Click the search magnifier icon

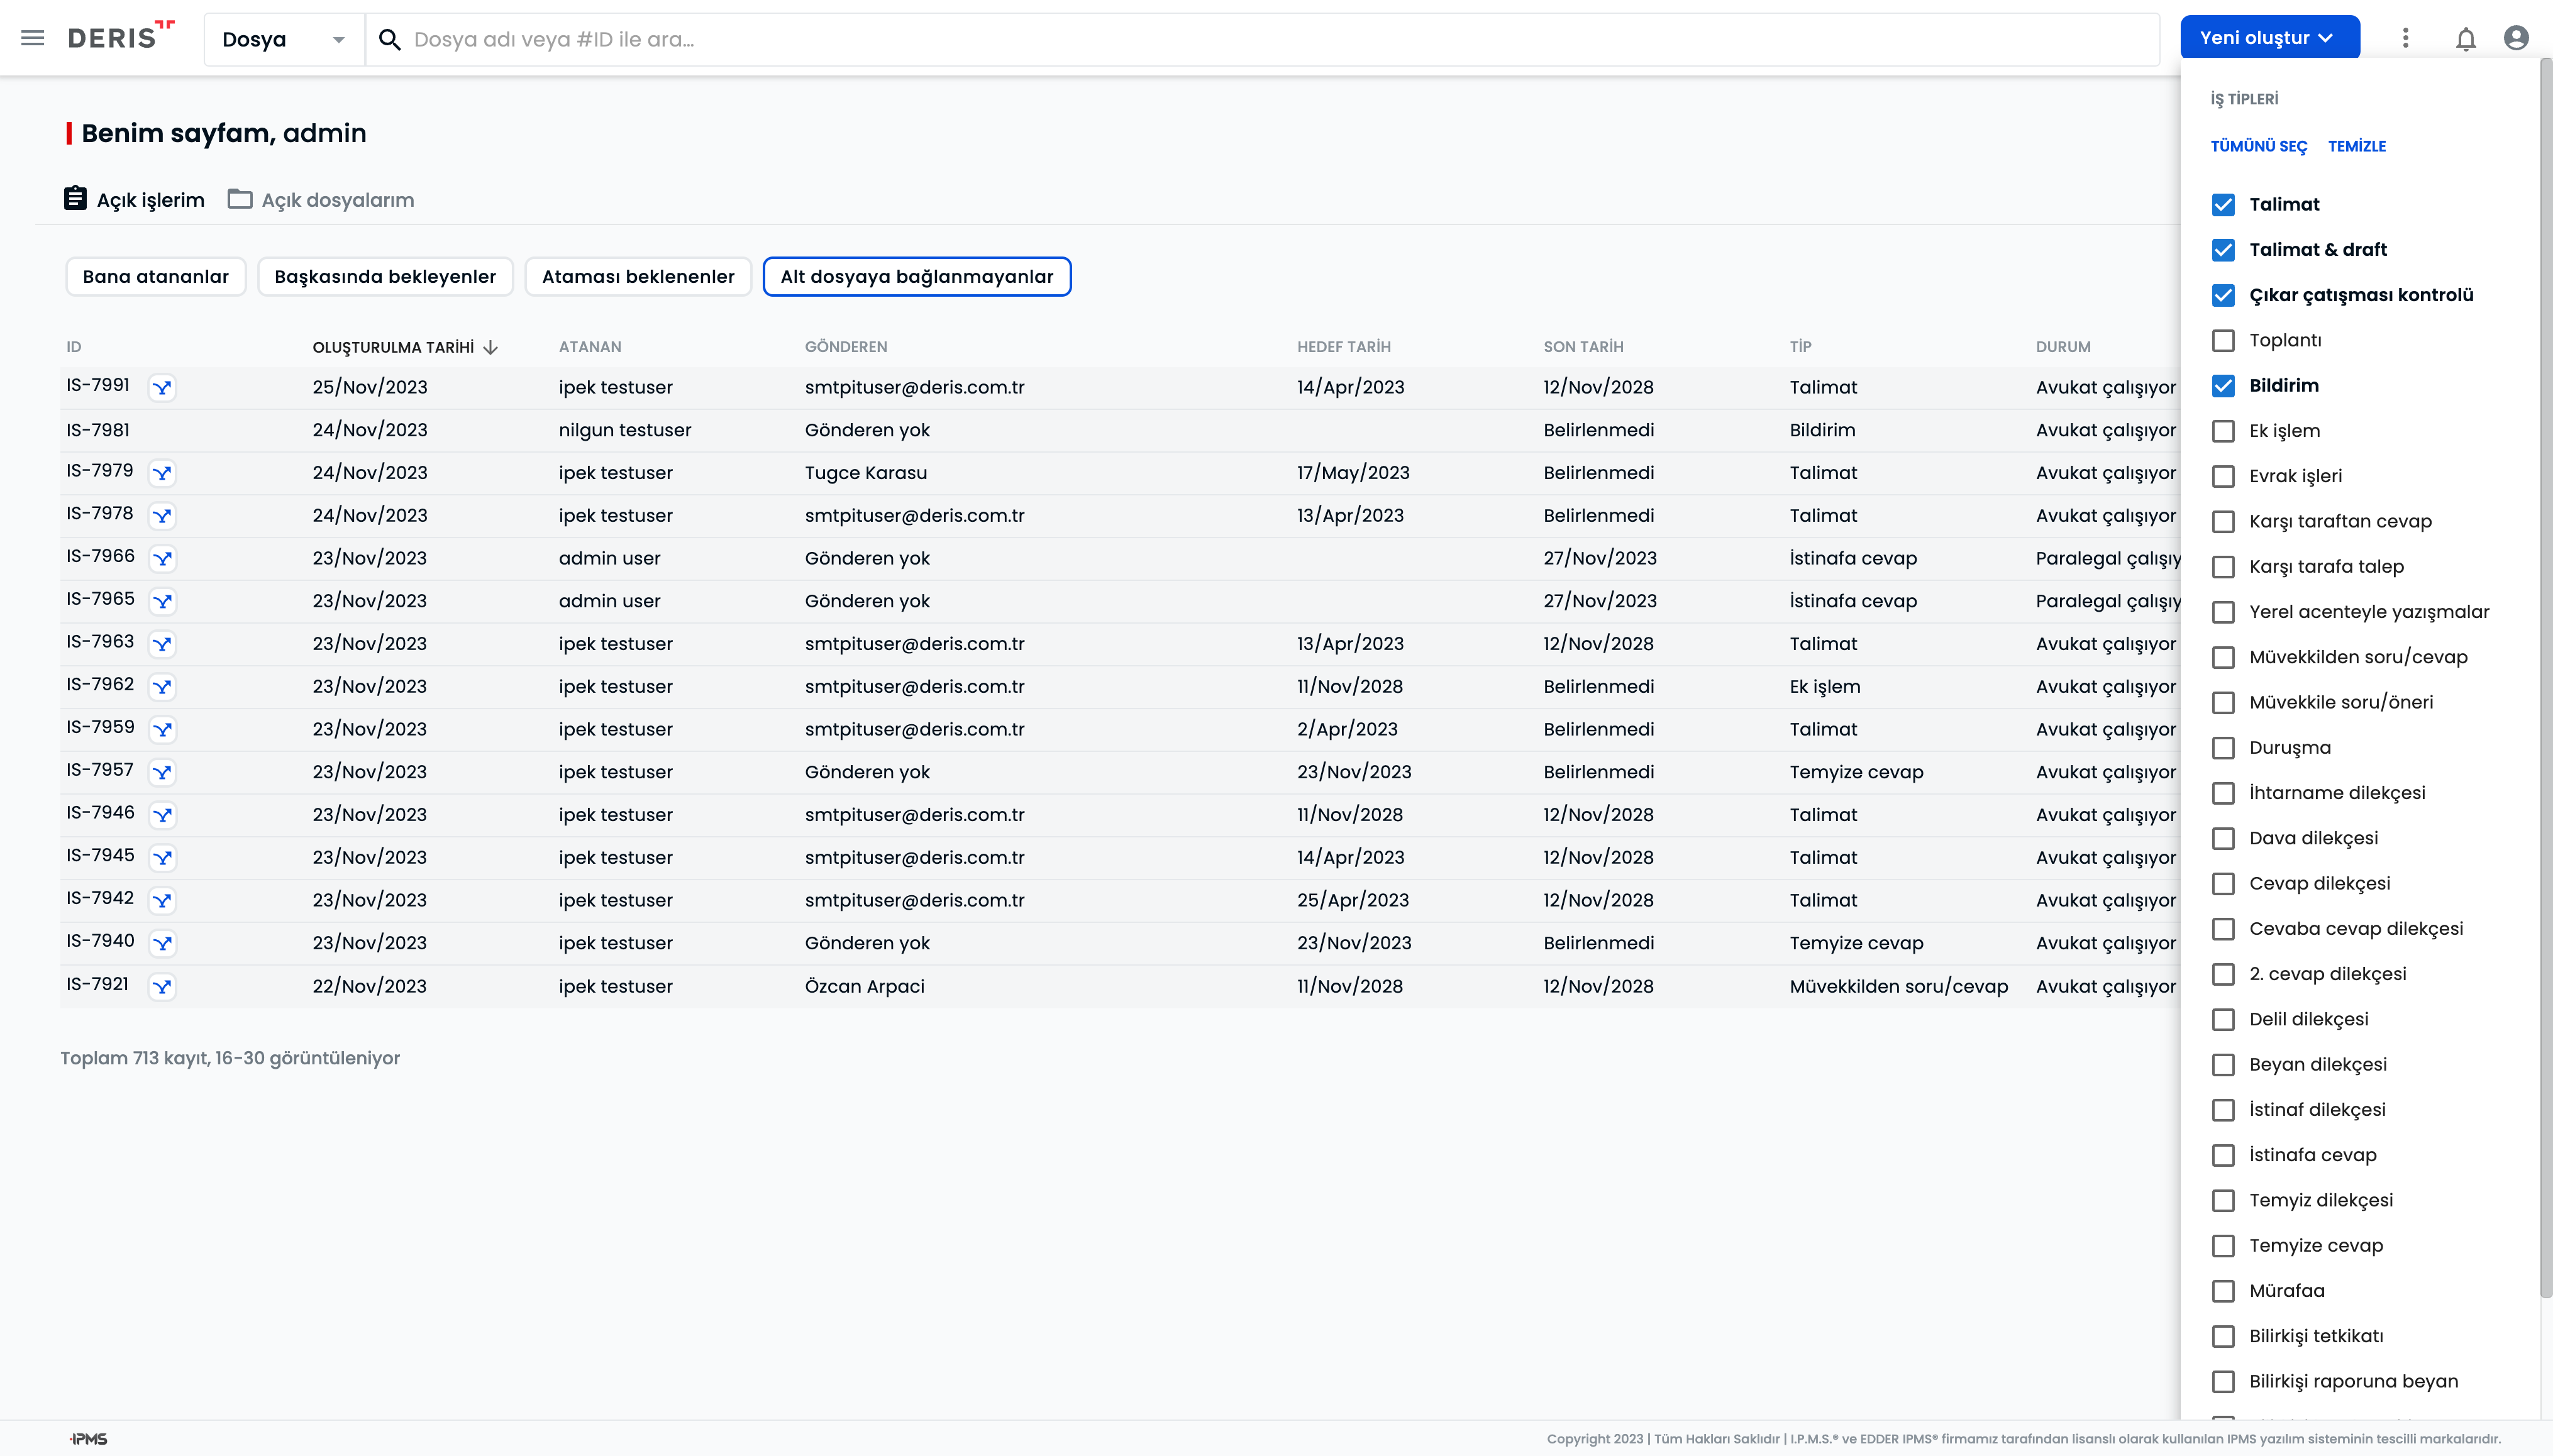[x=390, y=40]
